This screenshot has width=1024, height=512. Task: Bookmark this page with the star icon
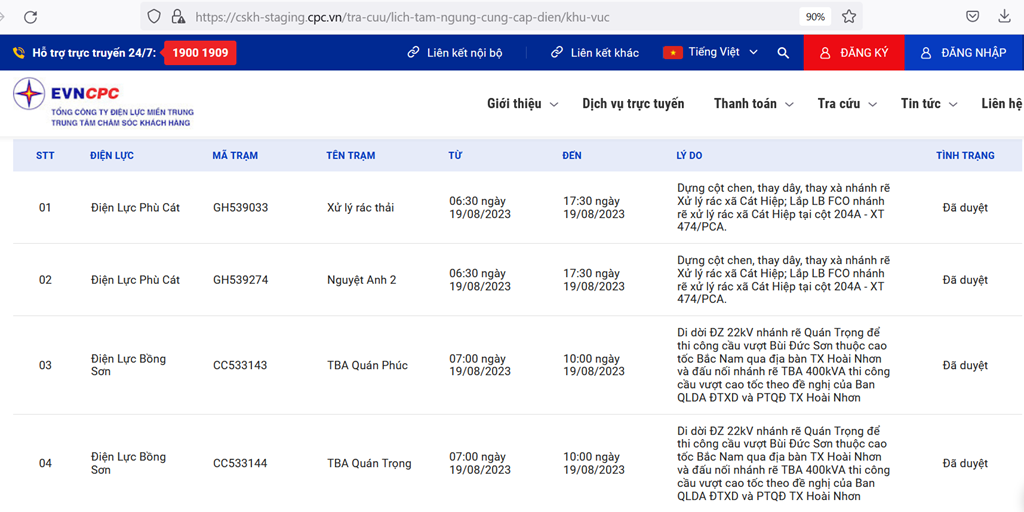coord(848,17)
